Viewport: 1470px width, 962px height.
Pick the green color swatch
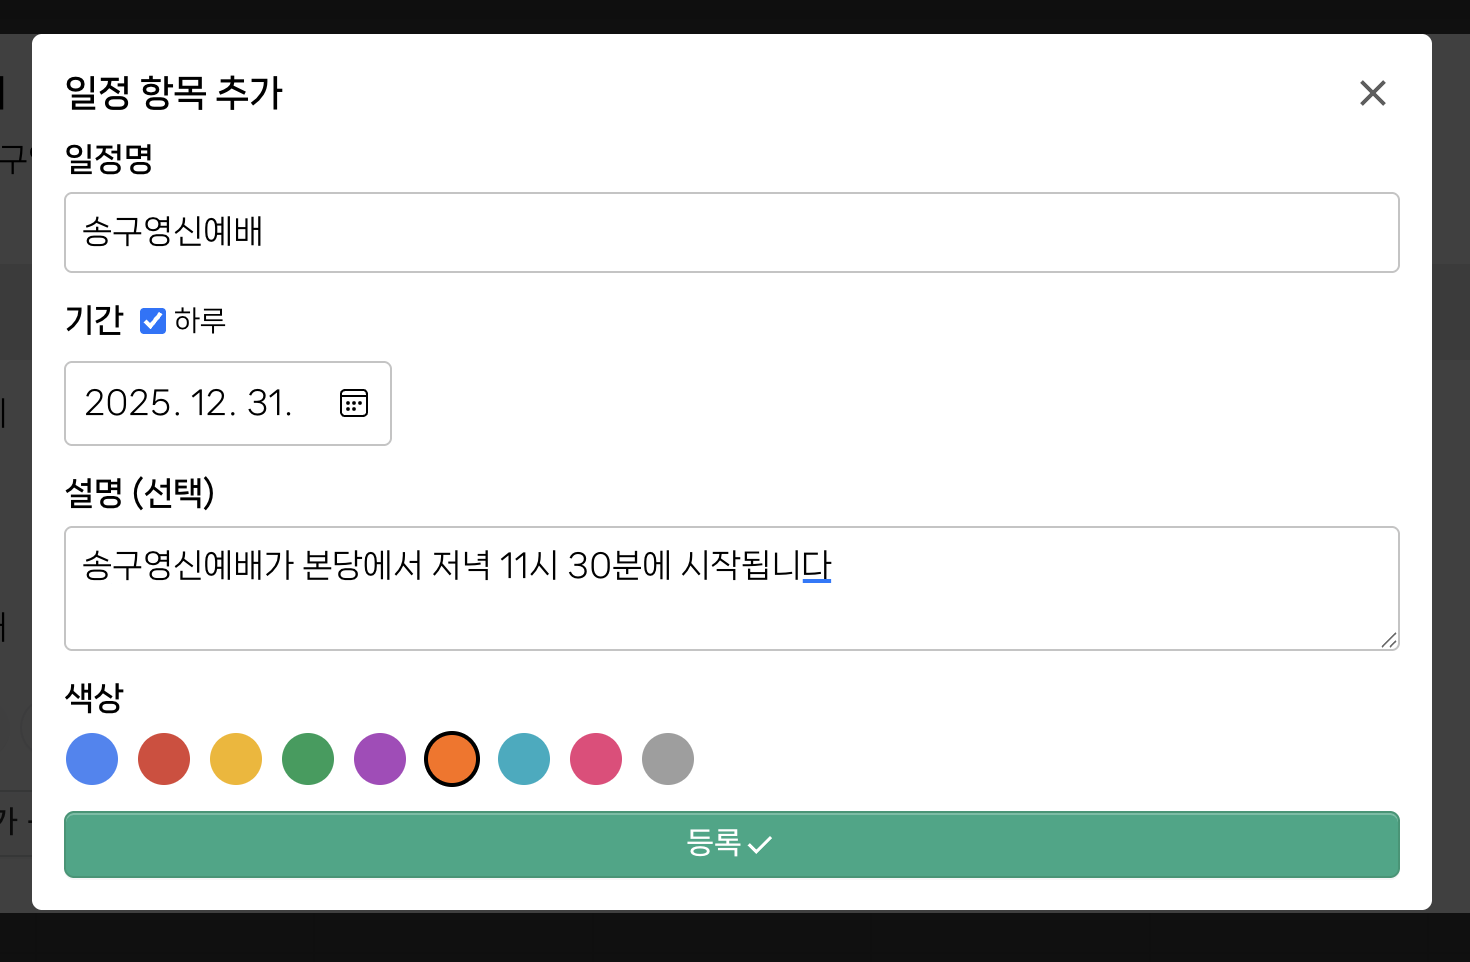[308, 759]
